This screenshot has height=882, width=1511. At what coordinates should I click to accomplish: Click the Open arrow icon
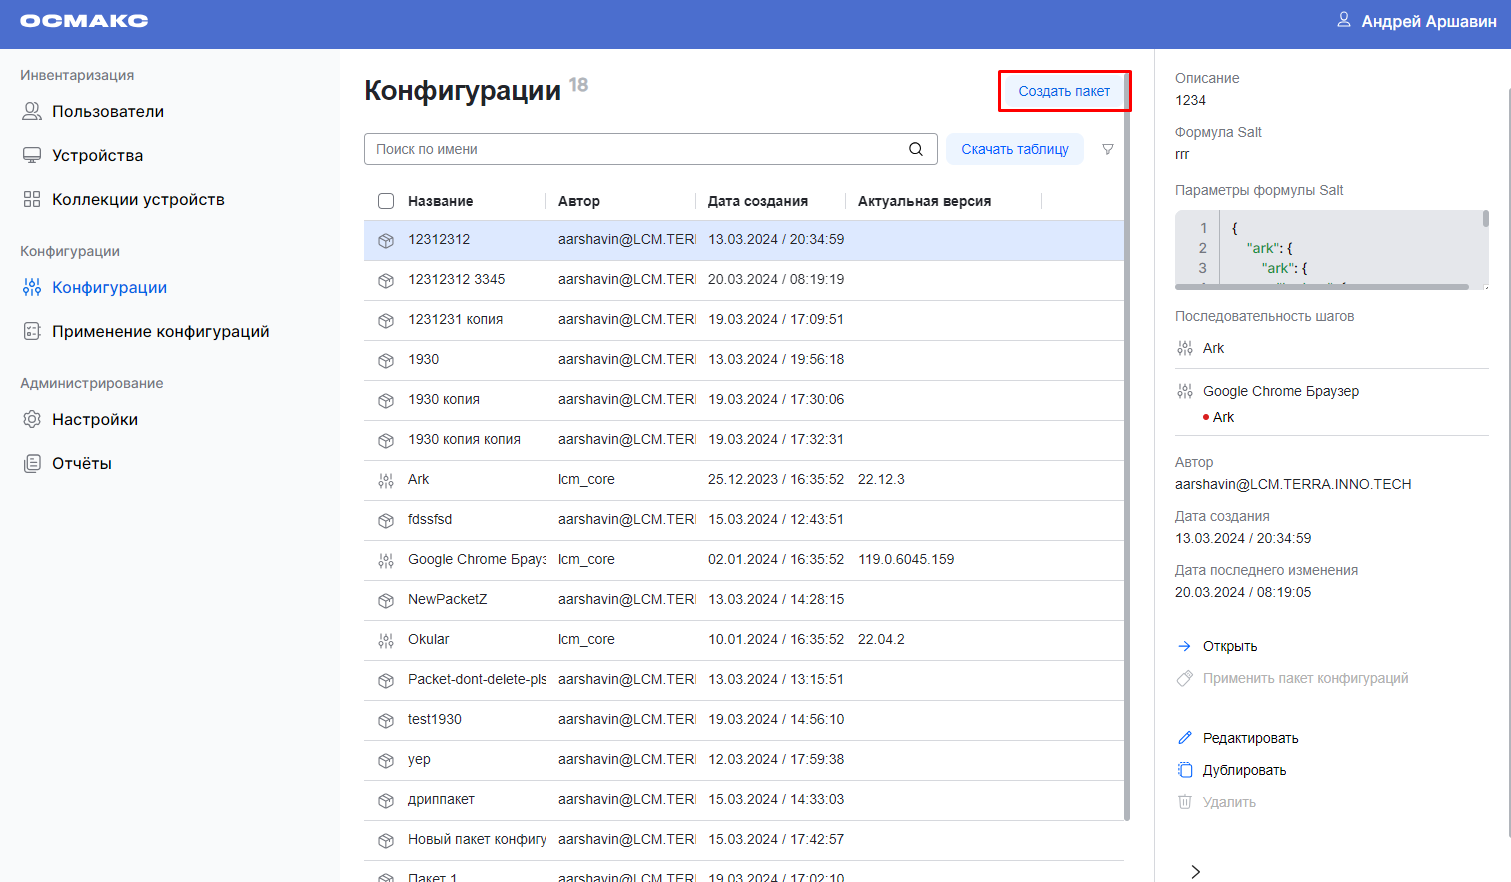[1185, 646]
